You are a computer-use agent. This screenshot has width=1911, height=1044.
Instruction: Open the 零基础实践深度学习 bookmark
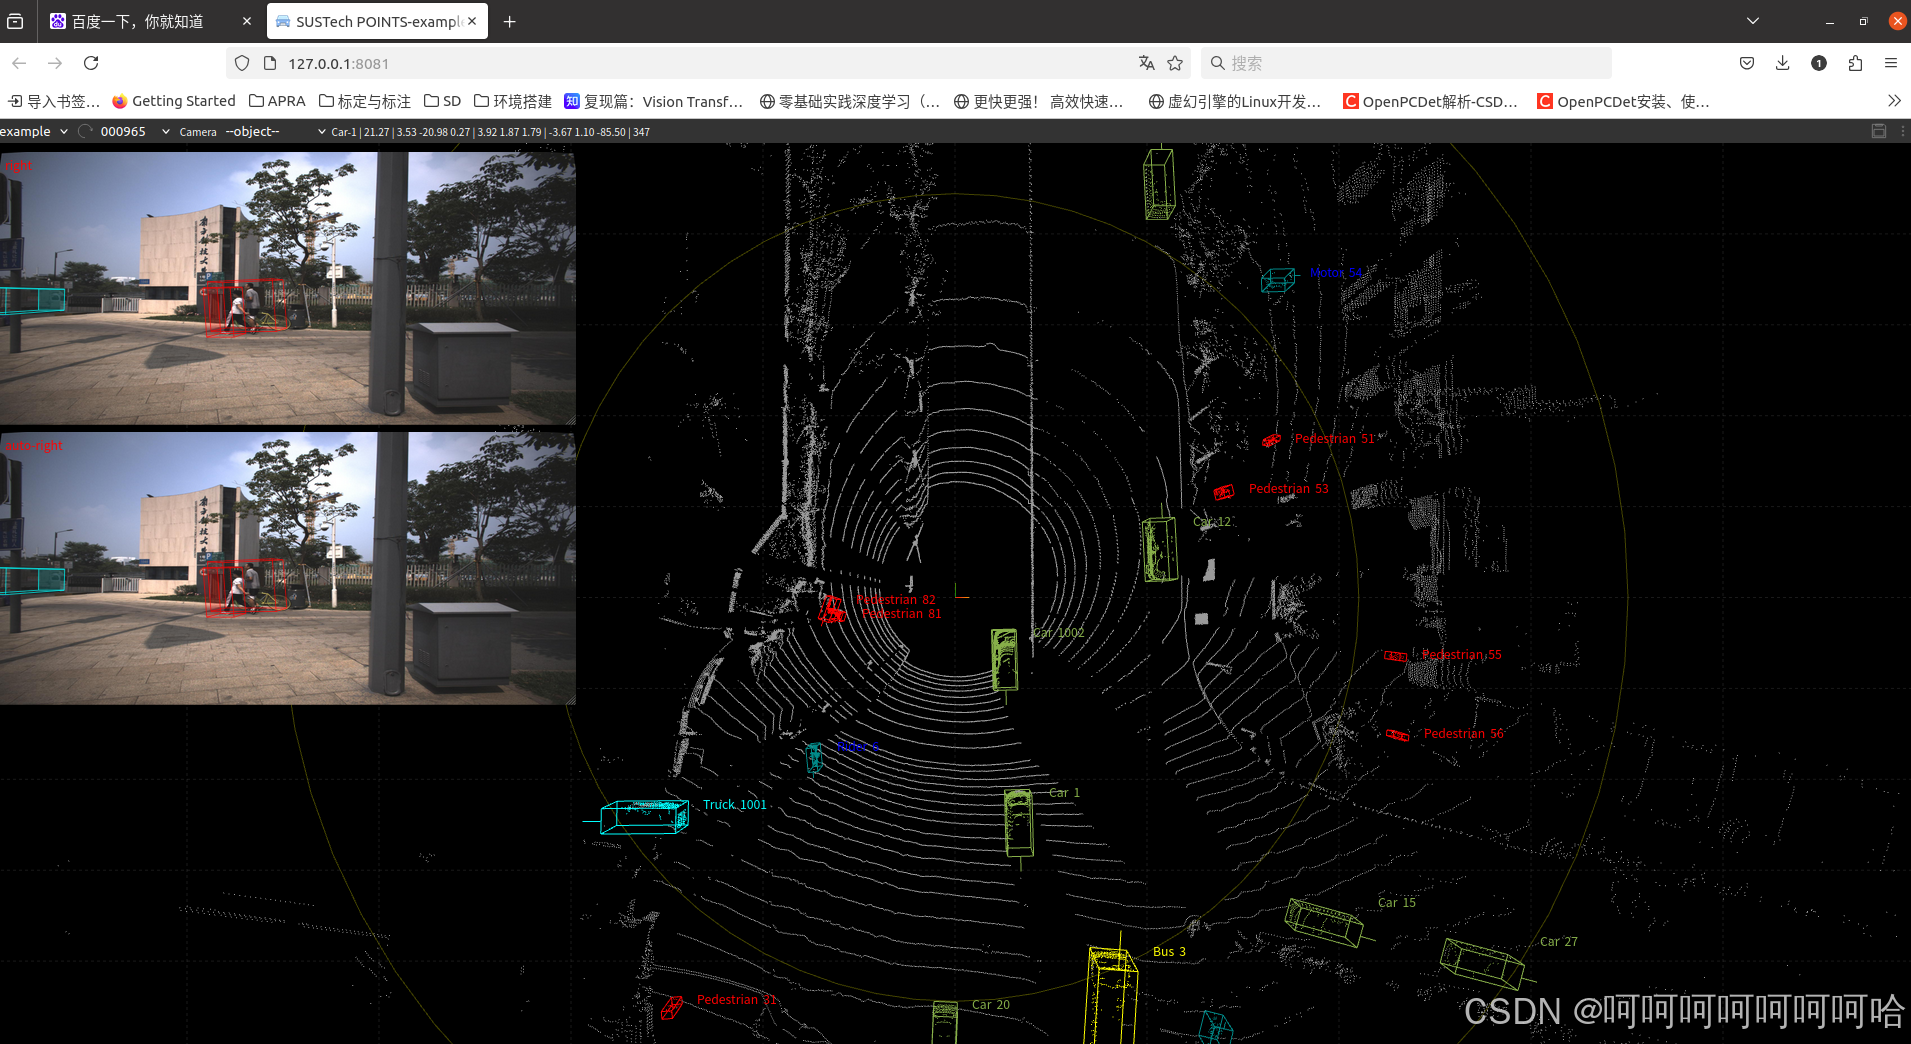click(850, 101)
